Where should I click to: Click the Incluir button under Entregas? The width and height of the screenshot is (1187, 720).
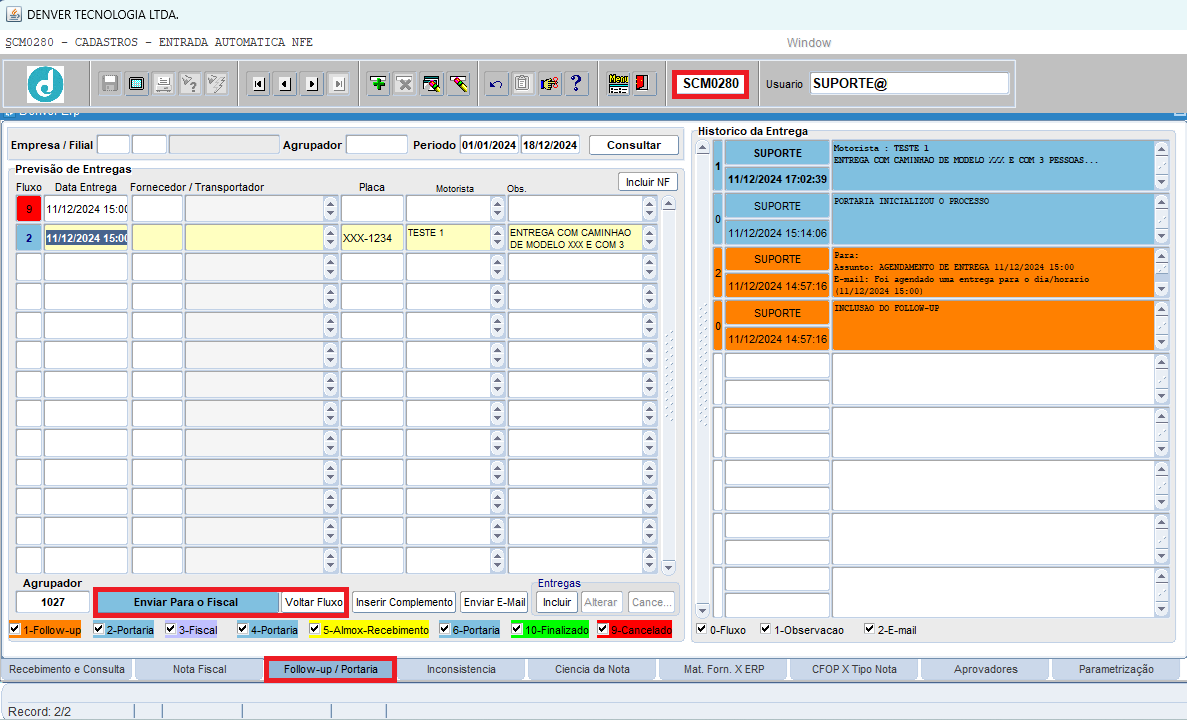pos(557,603)
